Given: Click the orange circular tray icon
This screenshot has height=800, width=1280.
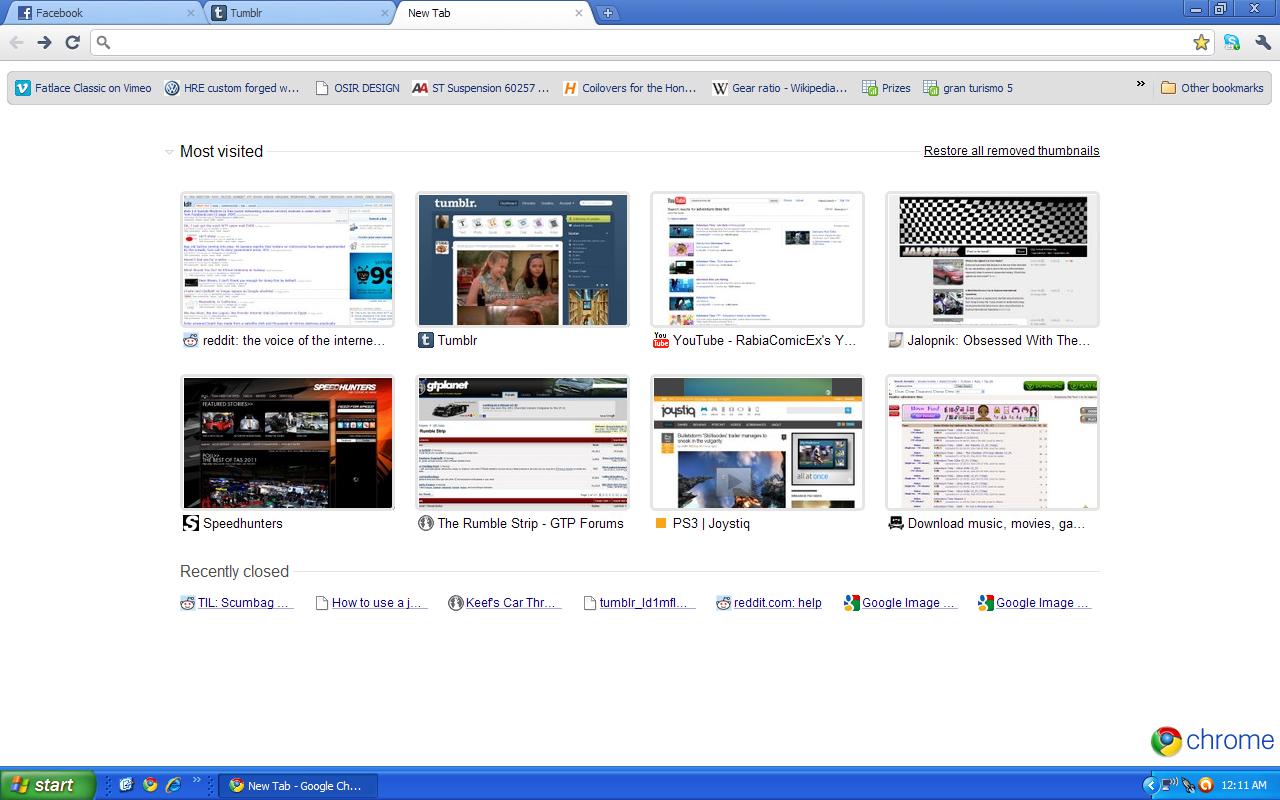Looking at the screenshot, I should click(x=1205, y=785).
